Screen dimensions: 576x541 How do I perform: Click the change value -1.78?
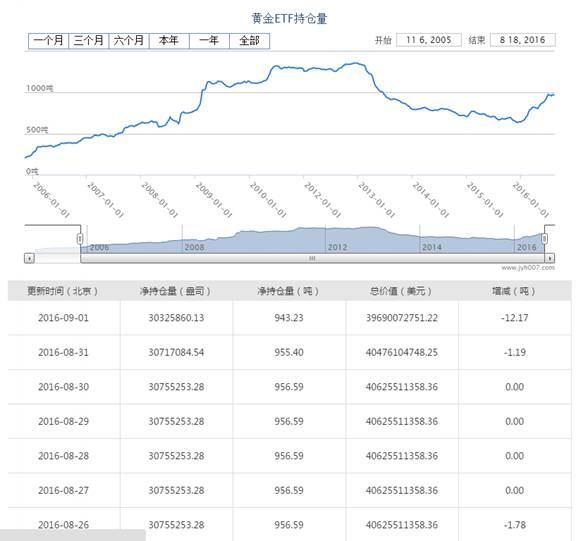pyautogui.click(x=514, y=525)
